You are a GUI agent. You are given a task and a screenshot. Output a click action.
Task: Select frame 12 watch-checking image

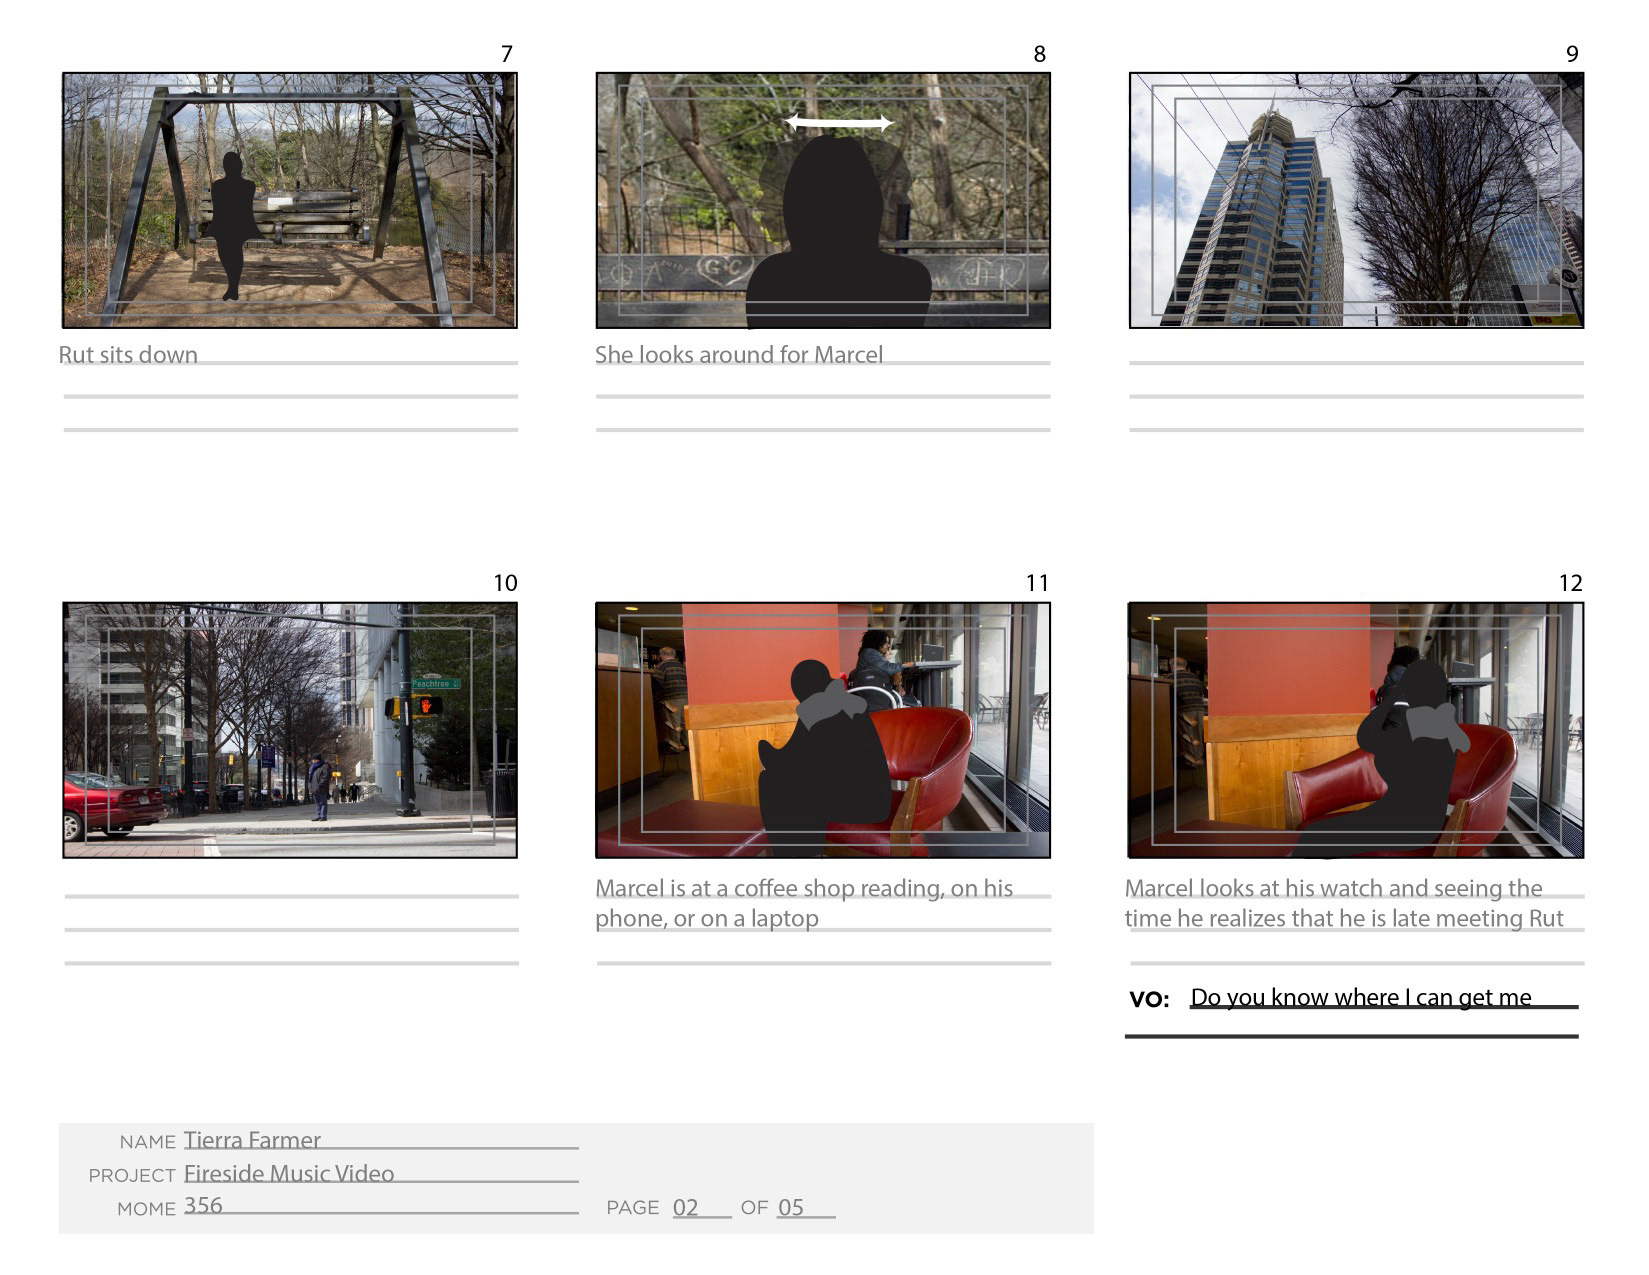click(x=1356, y=730)
